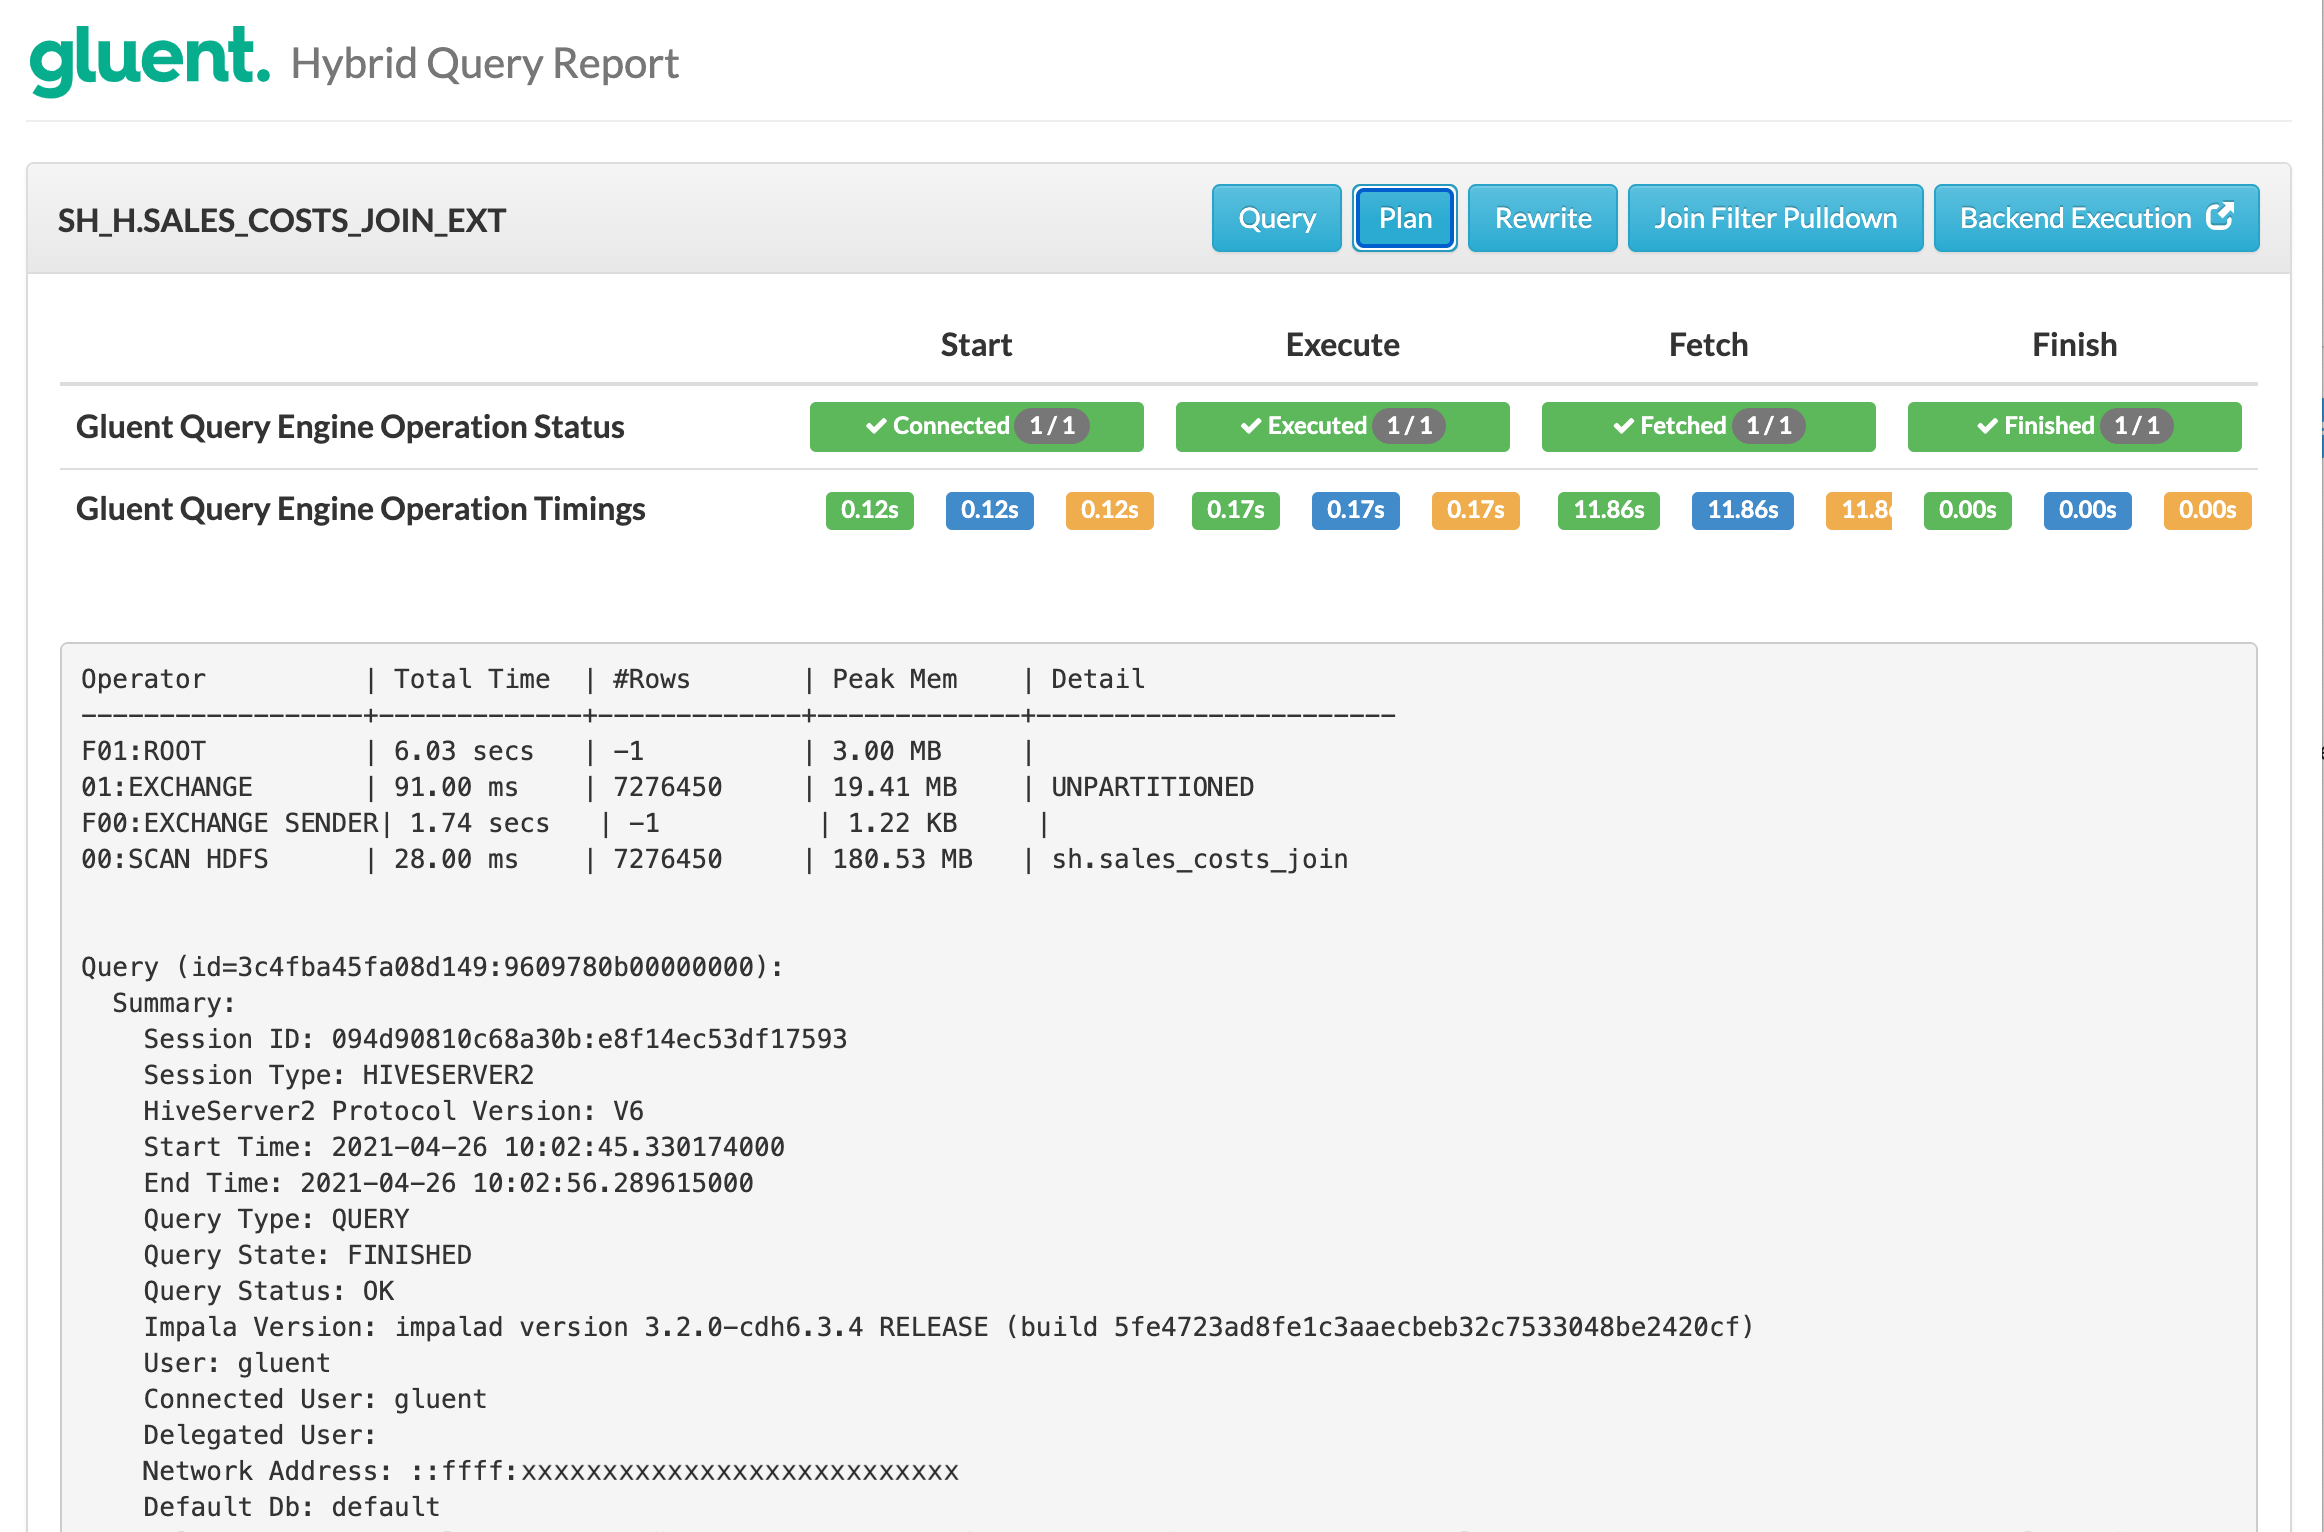Click the blue 0.17s Execute timing label
The height and width of the screenshot is (1532, 2324).
(1355, 510)
